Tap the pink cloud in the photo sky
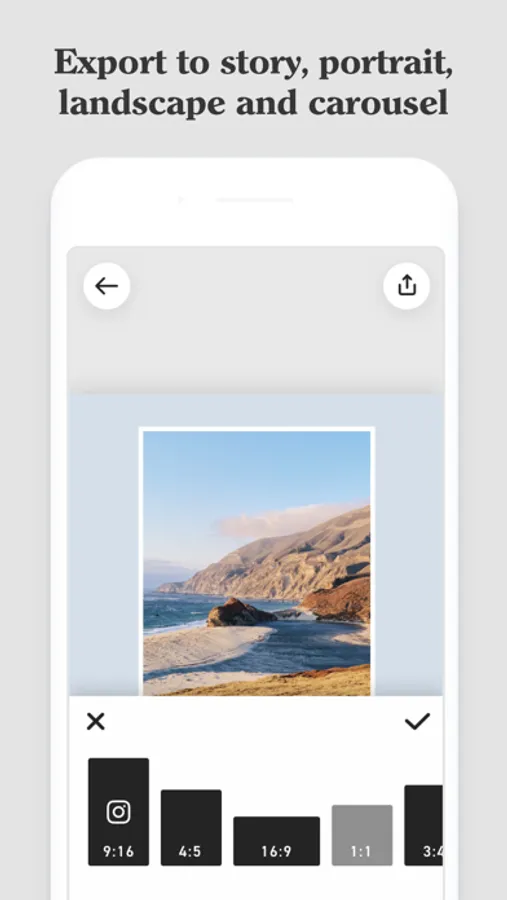This screenshot has height=900, width=507. tap(281, 522)
